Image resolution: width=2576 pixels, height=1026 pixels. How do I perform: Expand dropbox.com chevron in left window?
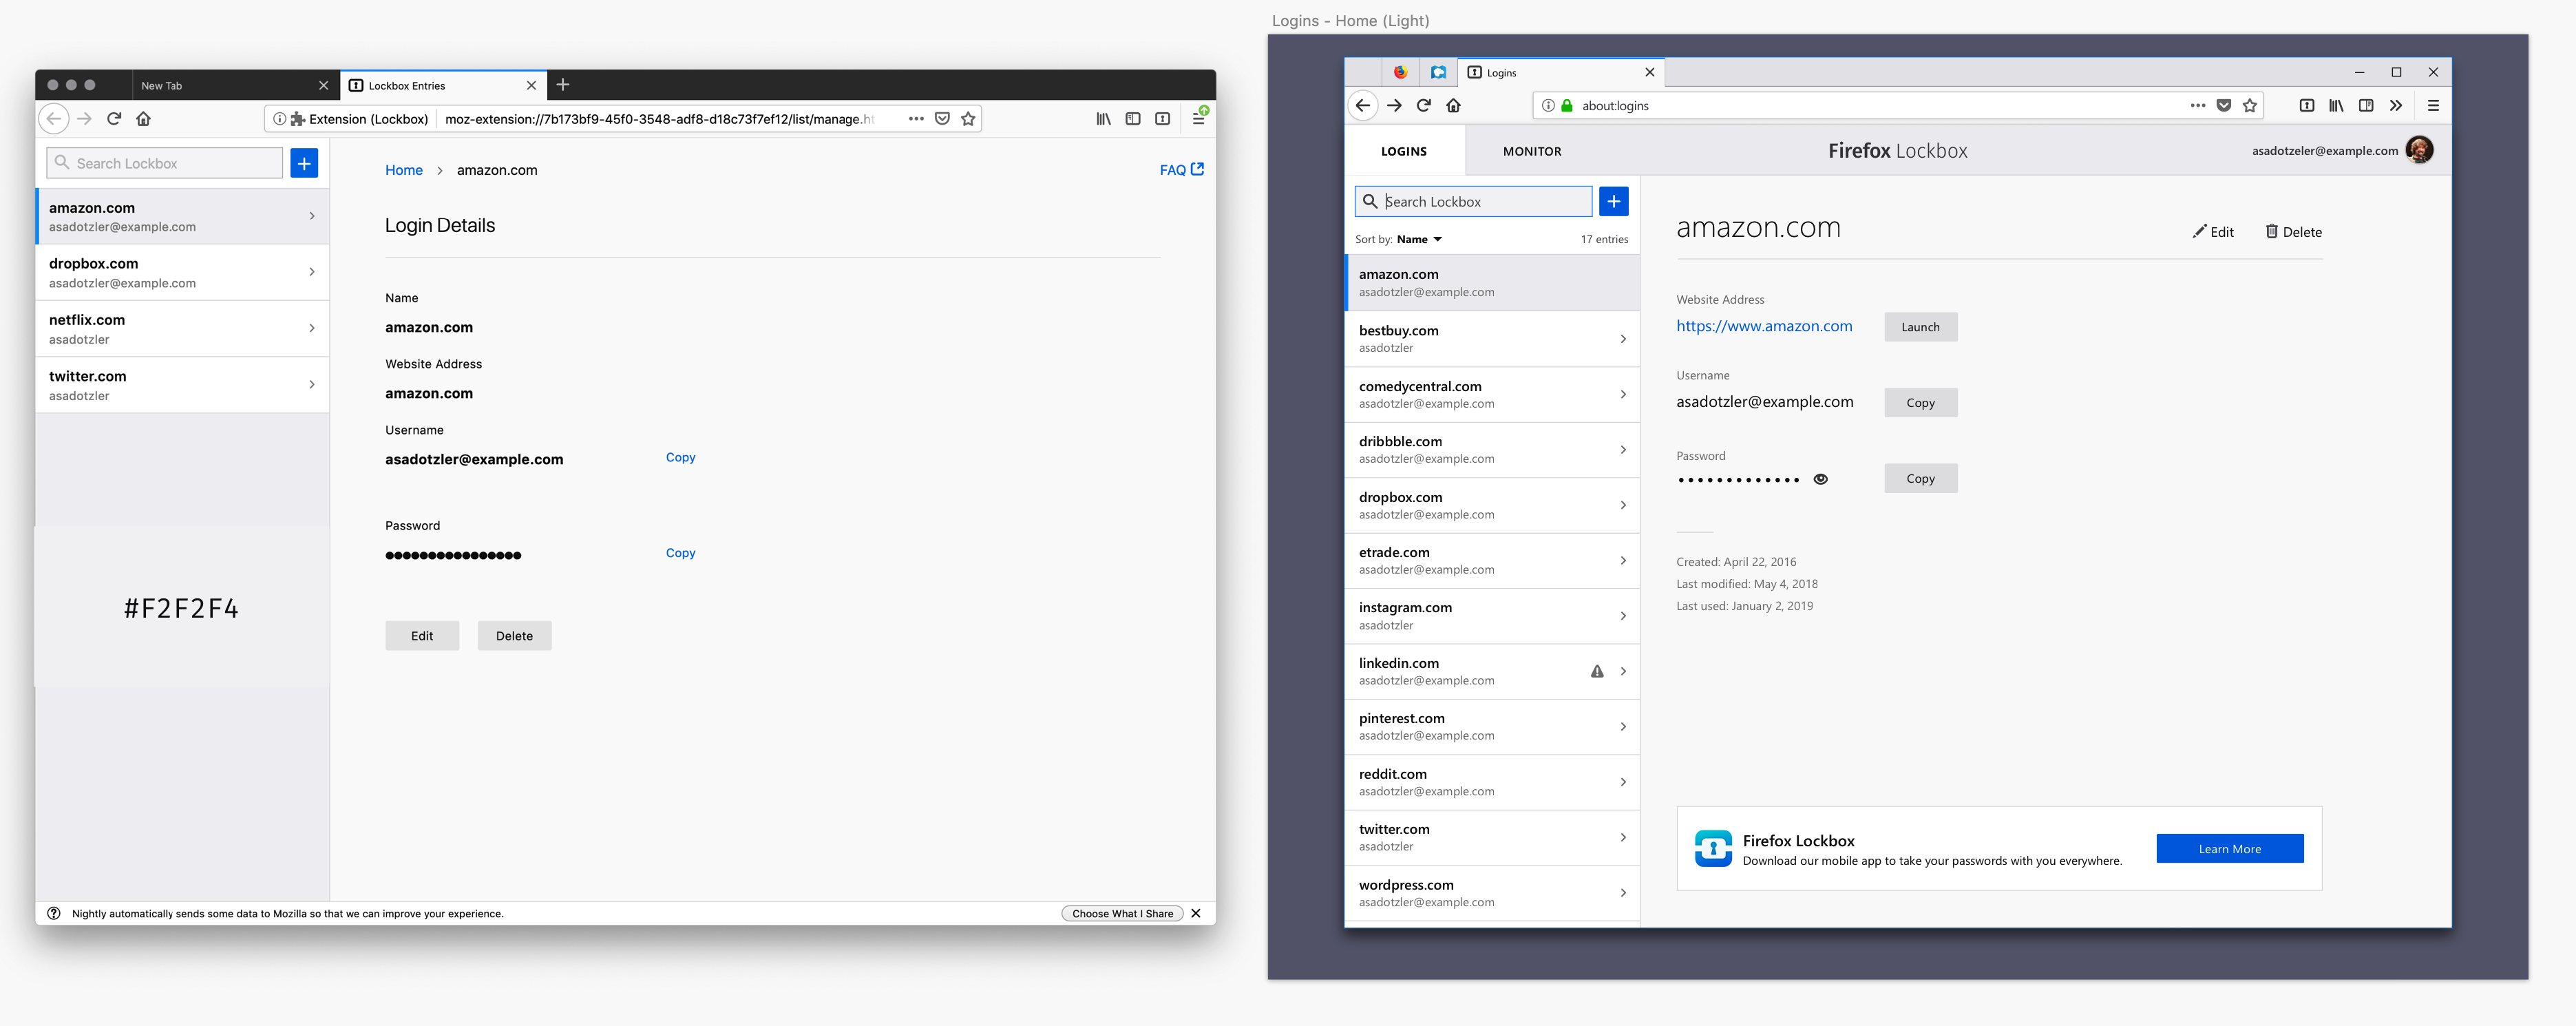coord(312,272)
